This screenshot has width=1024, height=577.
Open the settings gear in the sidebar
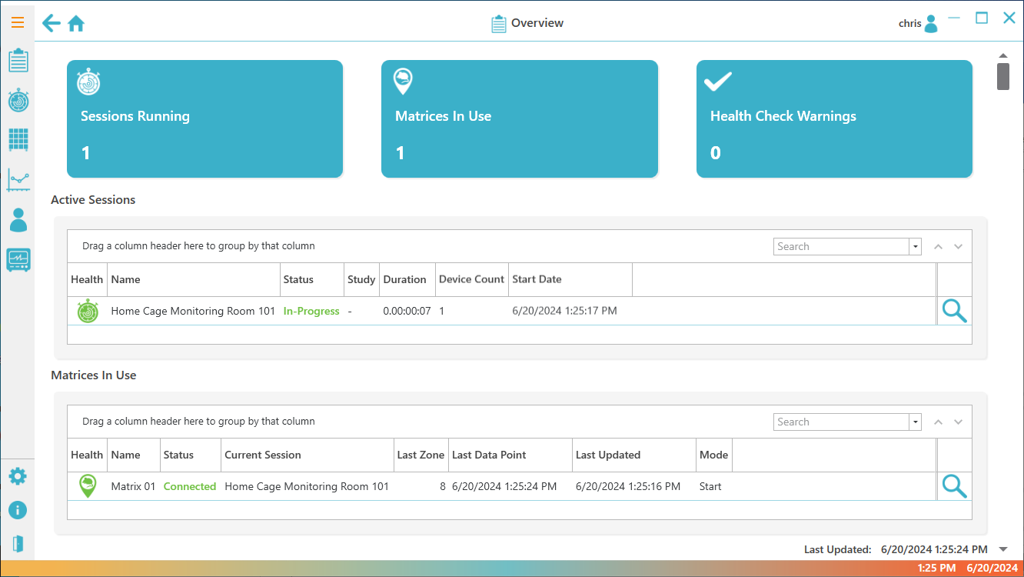coord(18,476)
